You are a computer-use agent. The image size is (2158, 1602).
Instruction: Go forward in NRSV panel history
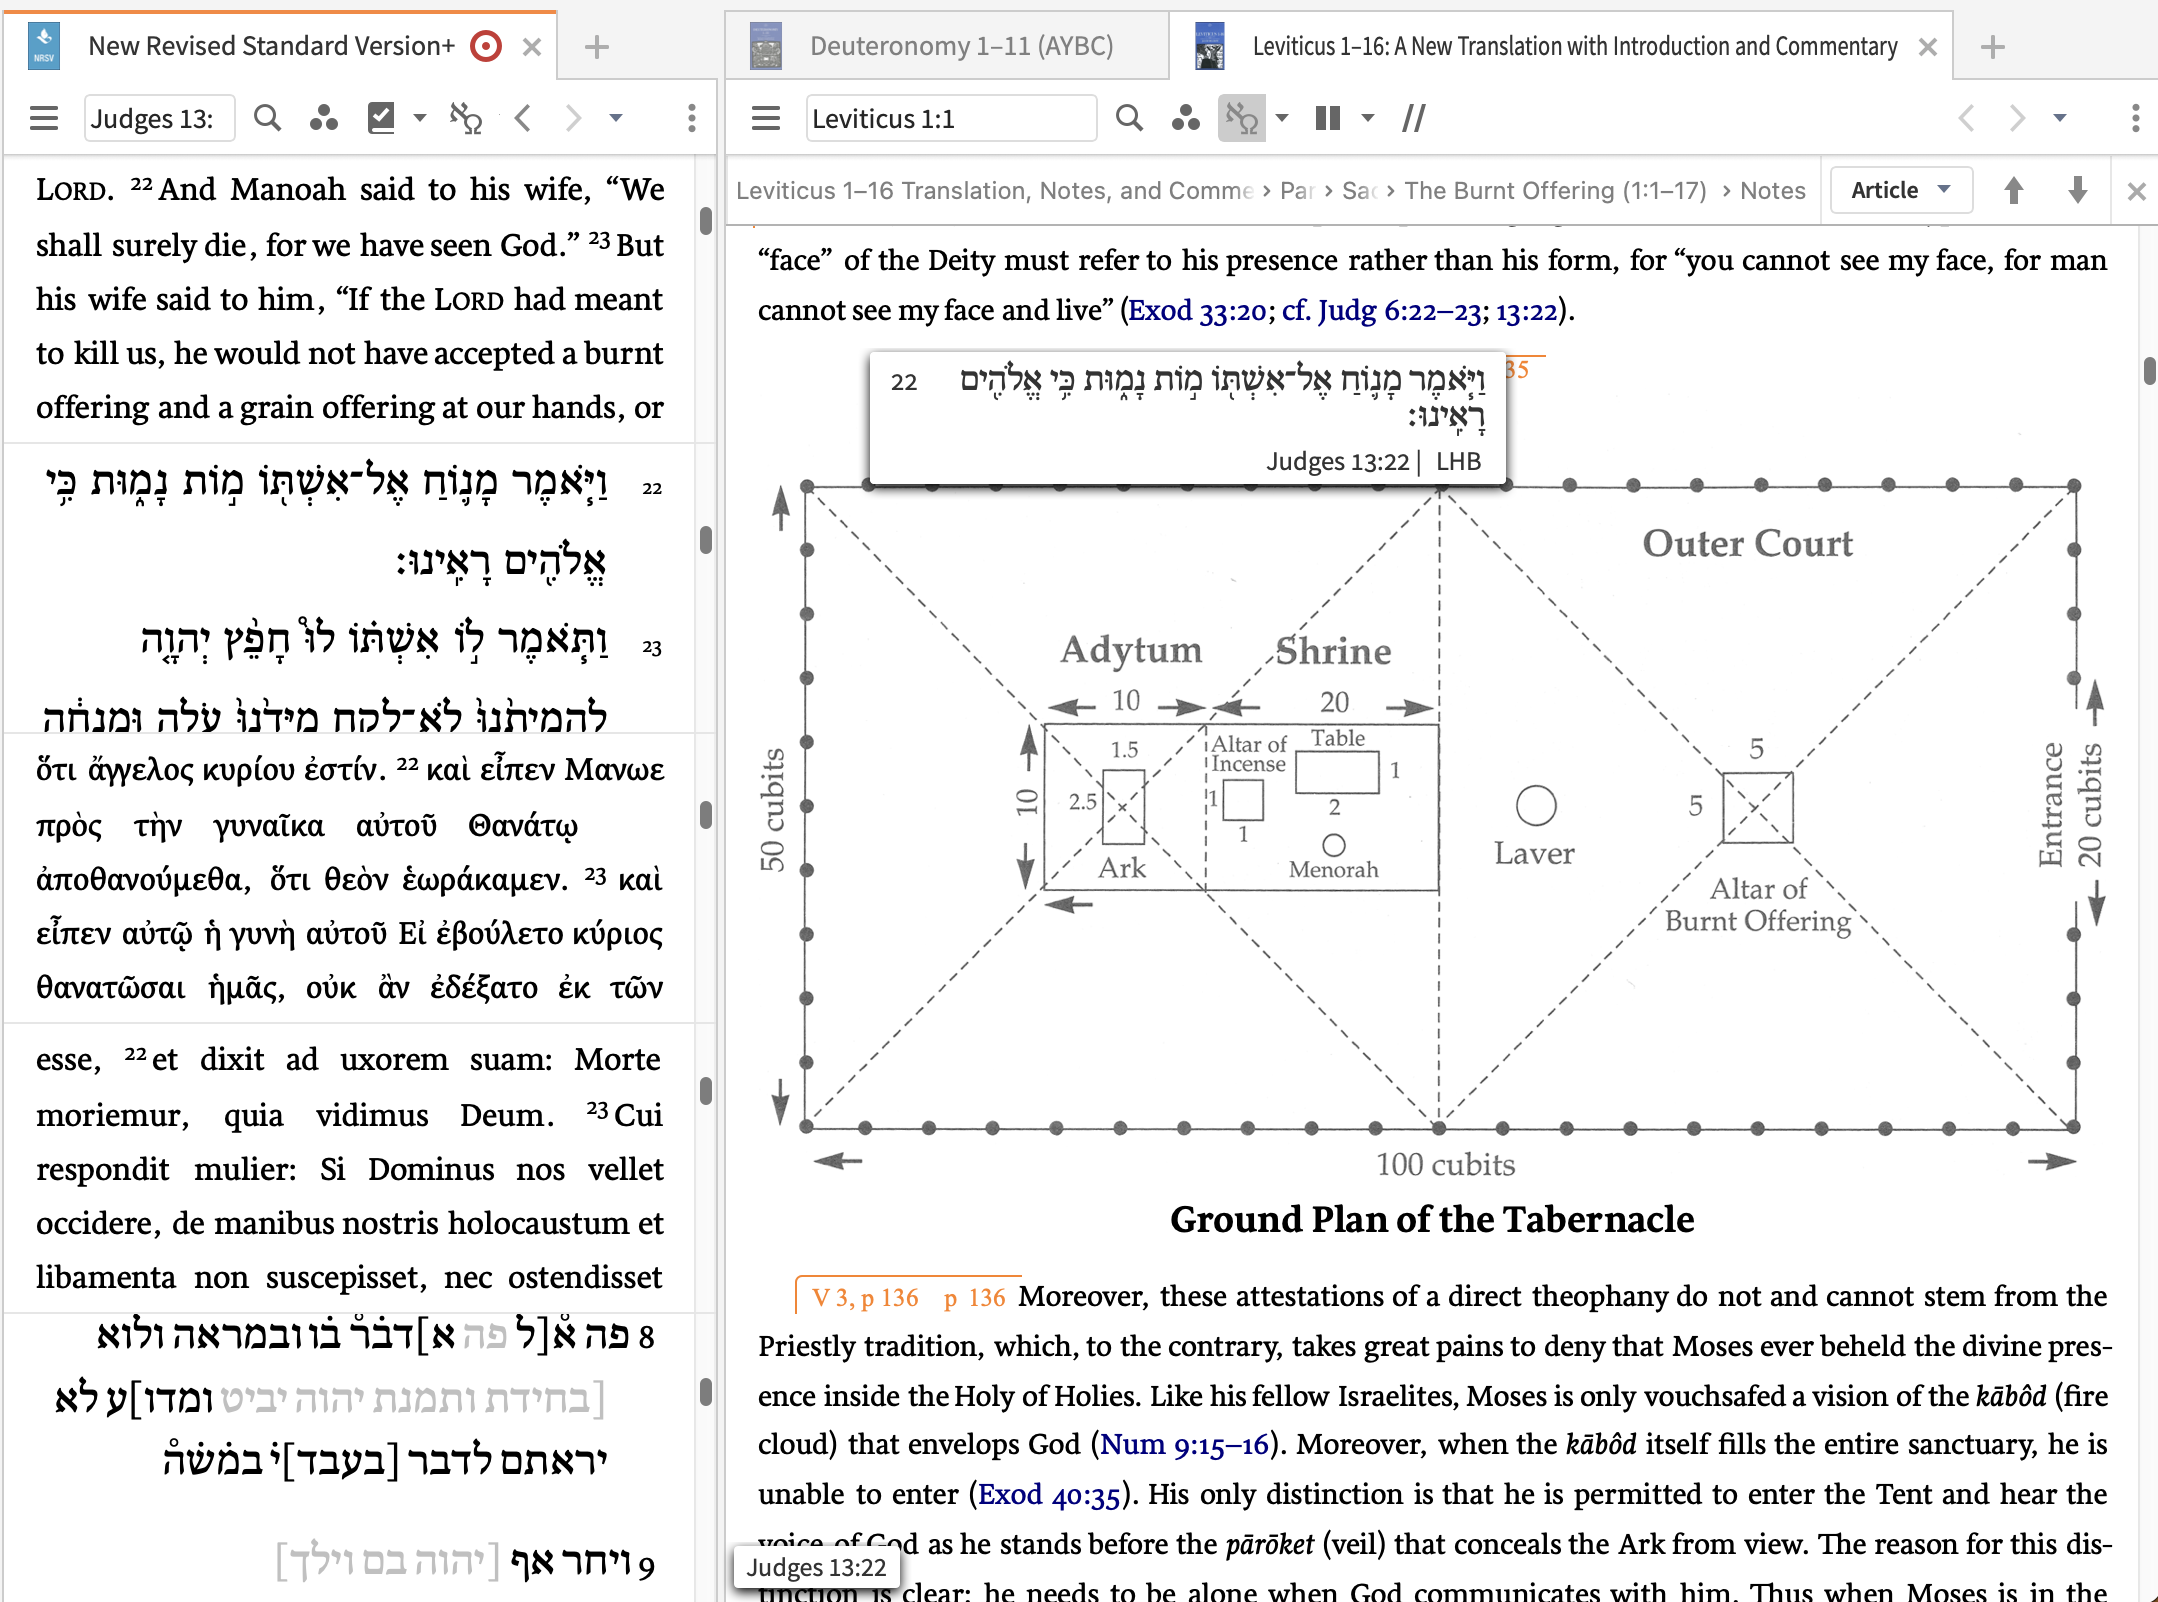pyautogui.click(x=573, y=118)
